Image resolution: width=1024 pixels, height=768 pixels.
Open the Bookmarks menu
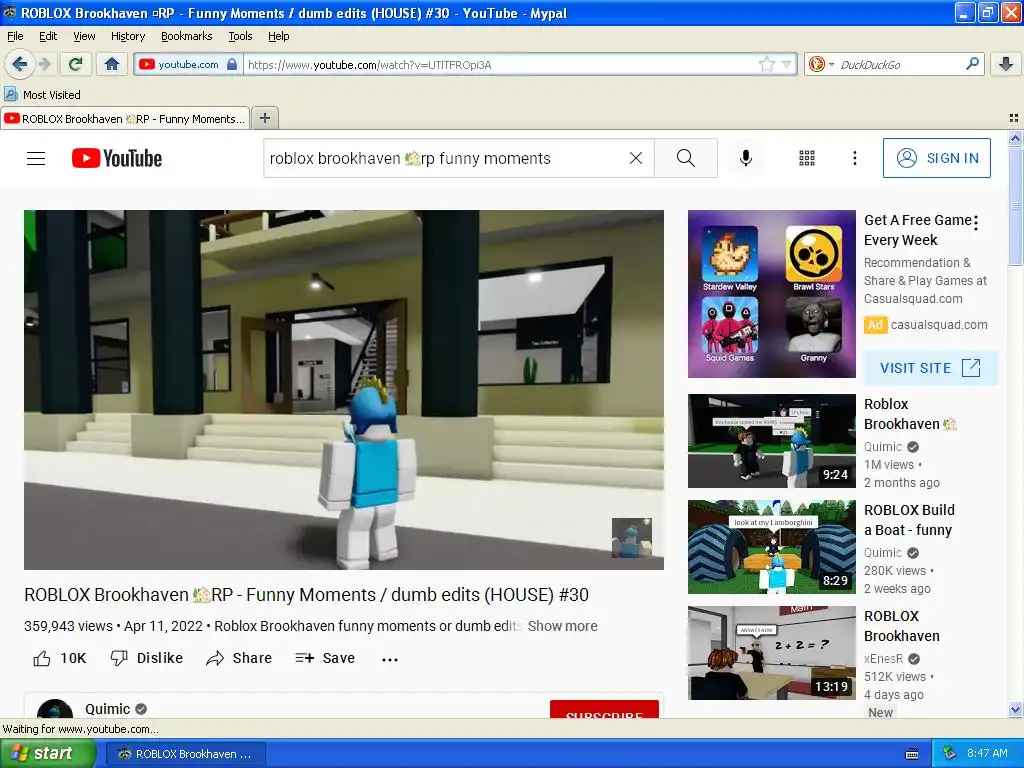coord(186,36)
